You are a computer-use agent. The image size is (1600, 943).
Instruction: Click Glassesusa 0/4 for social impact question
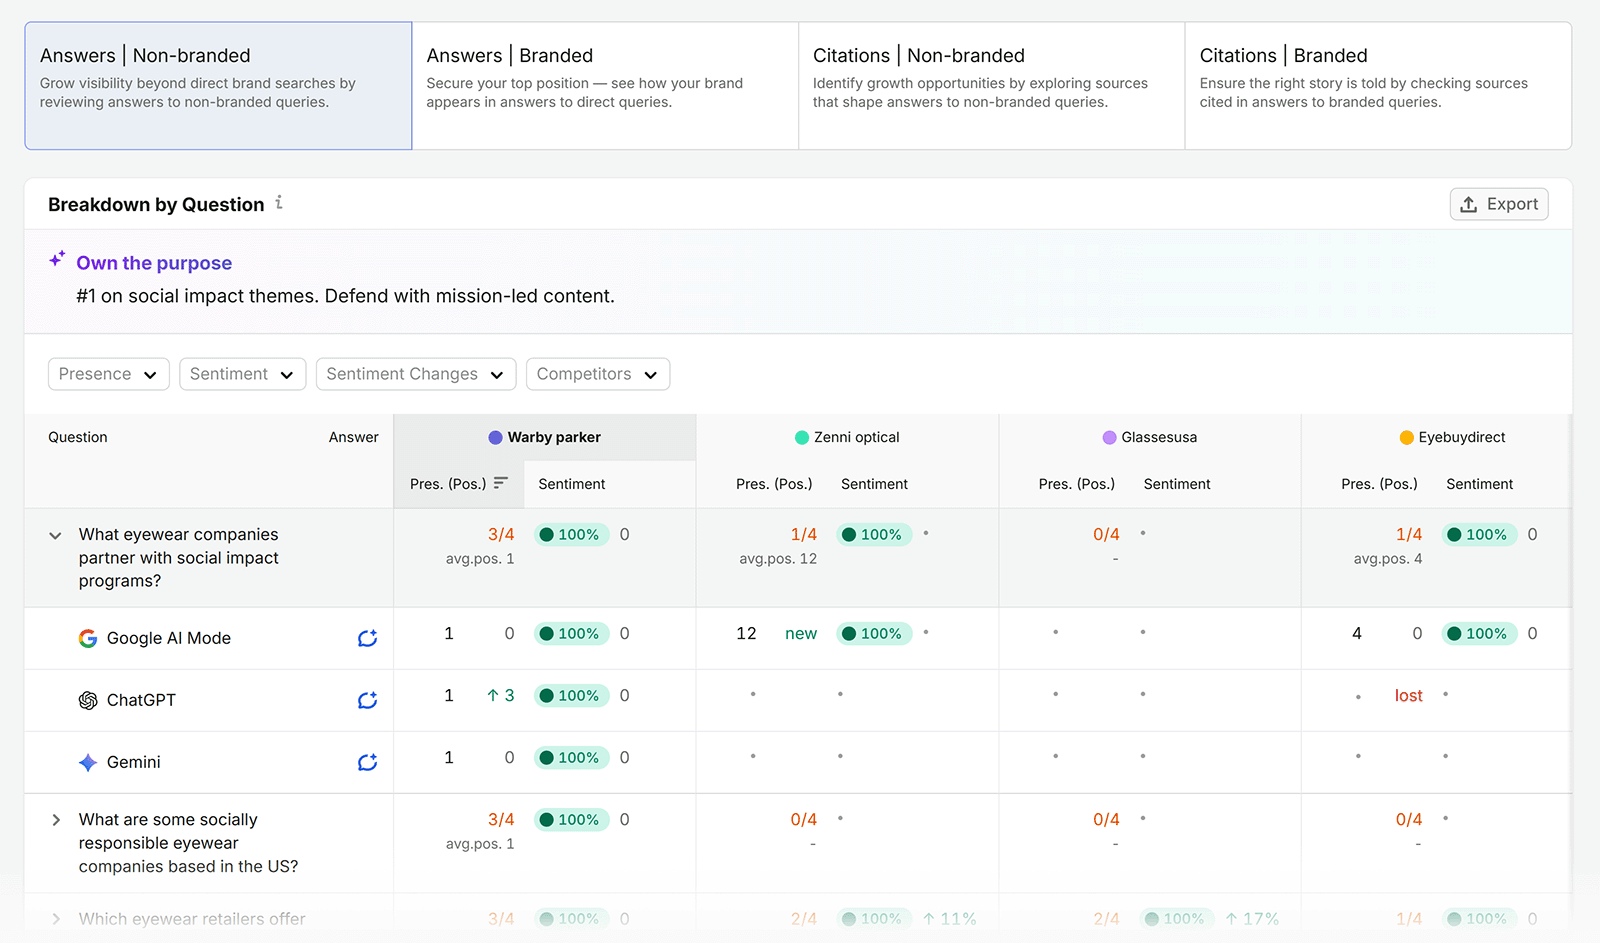pyautogui.click(x=1106, y=535)
